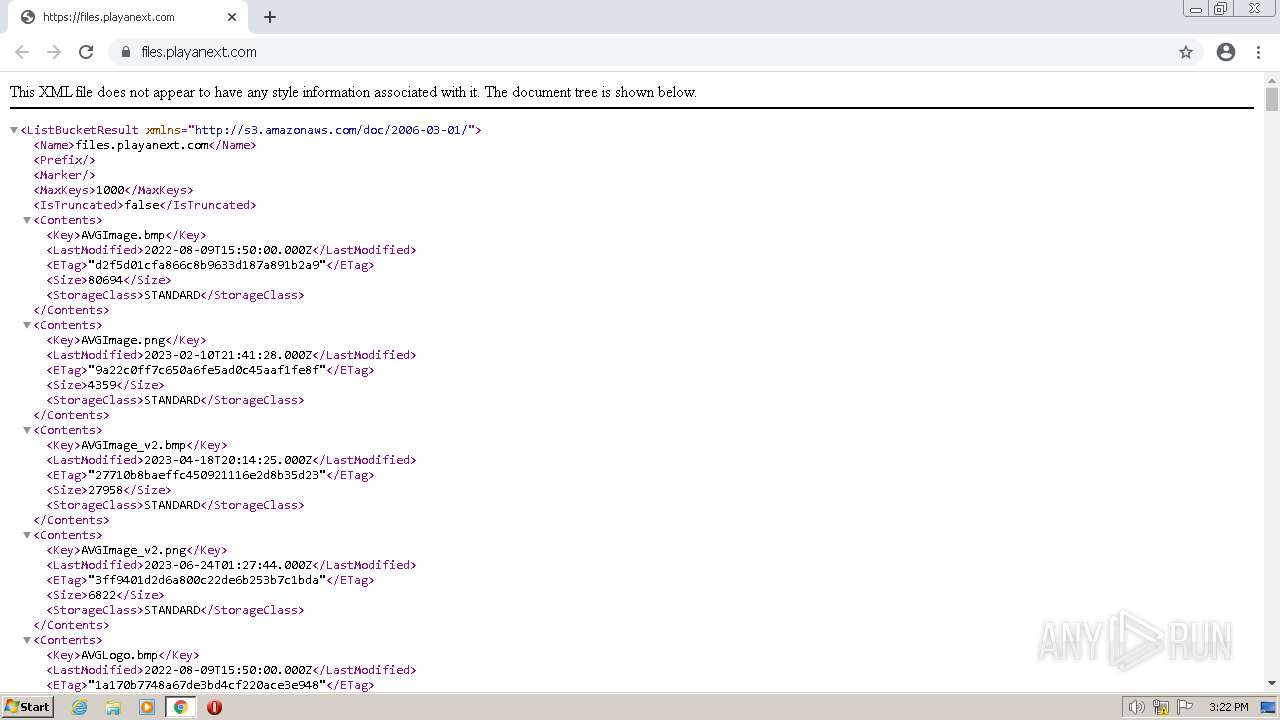Collapse the Contents node for AVGImage_v2.png

tap(27, 535)
